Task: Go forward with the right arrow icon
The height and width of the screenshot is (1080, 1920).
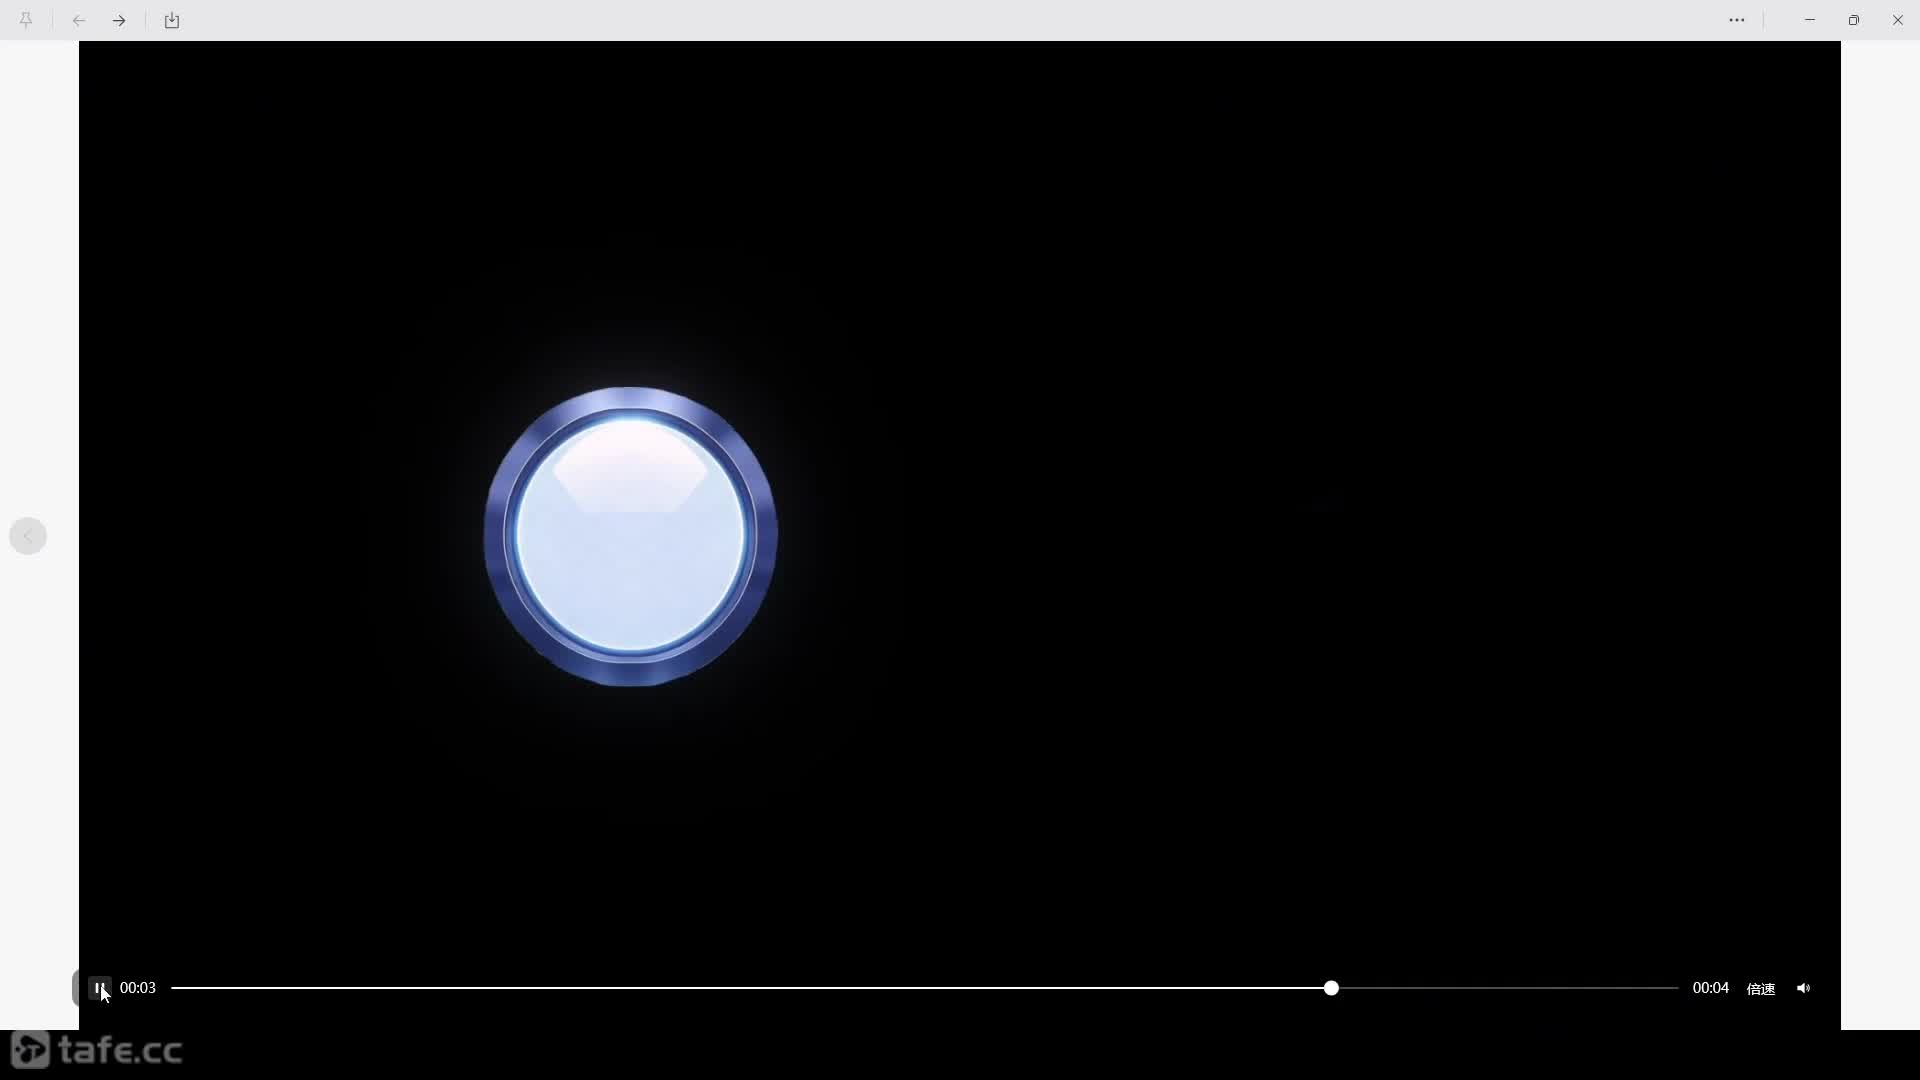Action: (119, 20)
